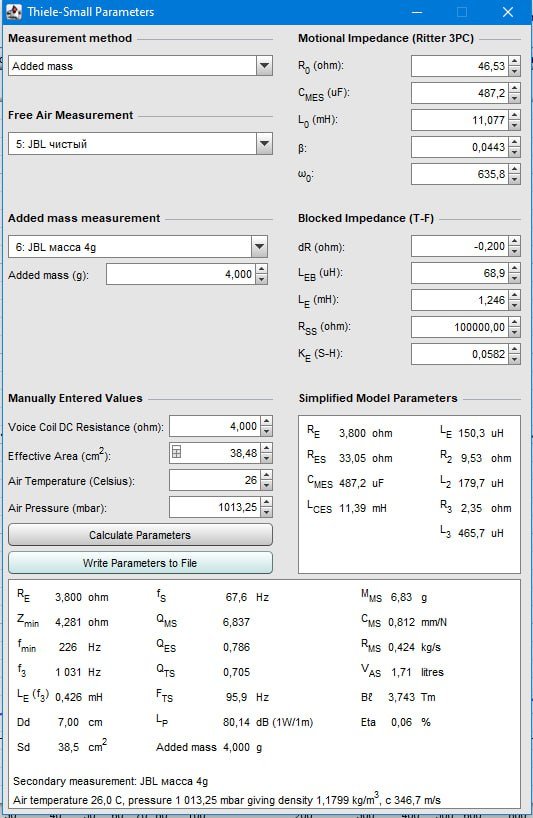Click the LEB (uH) field showing 68,9
This screenshot has height=818, width=533.
(x=460, y=273)
